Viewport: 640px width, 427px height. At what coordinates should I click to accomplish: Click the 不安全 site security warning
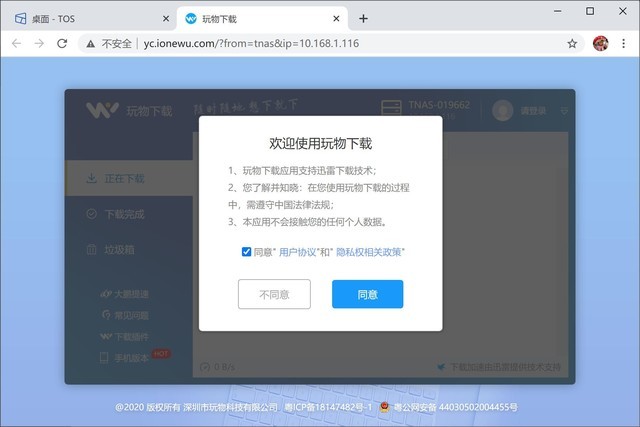tap(109, 43)
